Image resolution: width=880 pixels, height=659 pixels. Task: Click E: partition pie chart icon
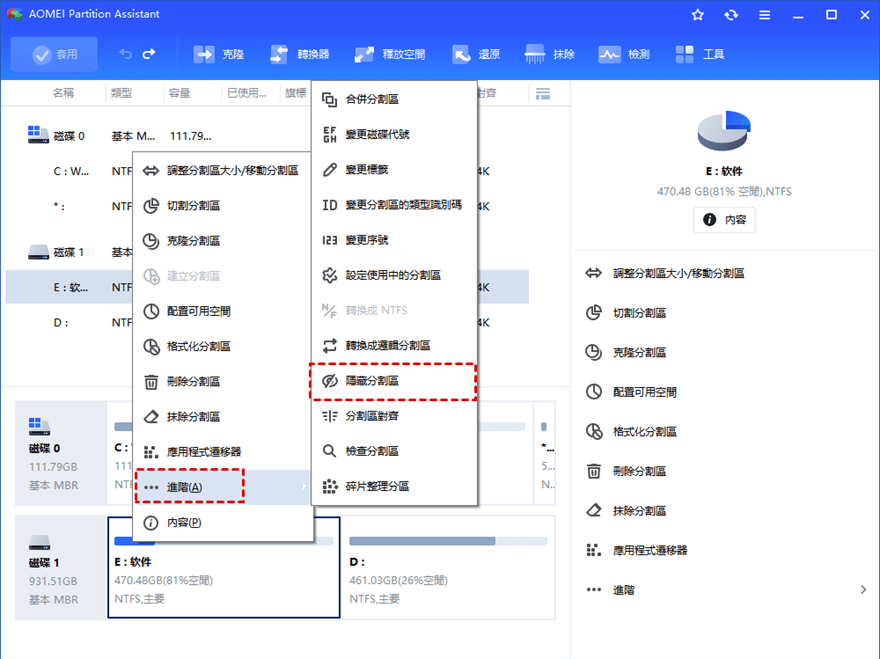pyautogui.click(x=724, y=131)
